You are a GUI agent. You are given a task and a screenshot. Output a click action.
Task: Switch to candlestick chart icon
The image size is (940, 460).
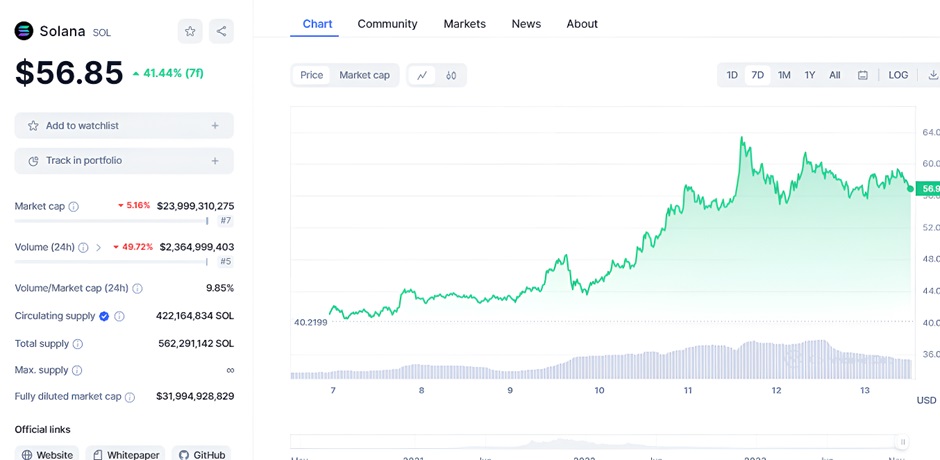click(x=451, y=75)
